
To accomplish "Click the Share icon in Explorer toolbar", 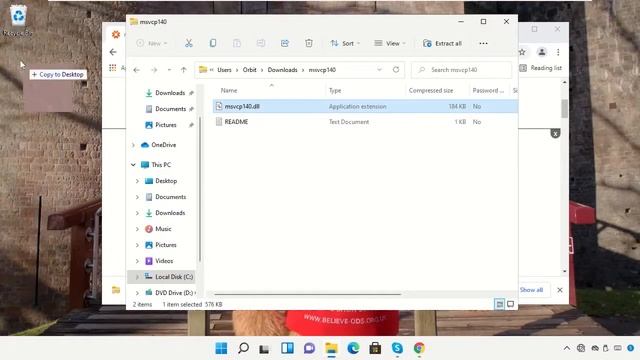I will click(x=285, y=43).
